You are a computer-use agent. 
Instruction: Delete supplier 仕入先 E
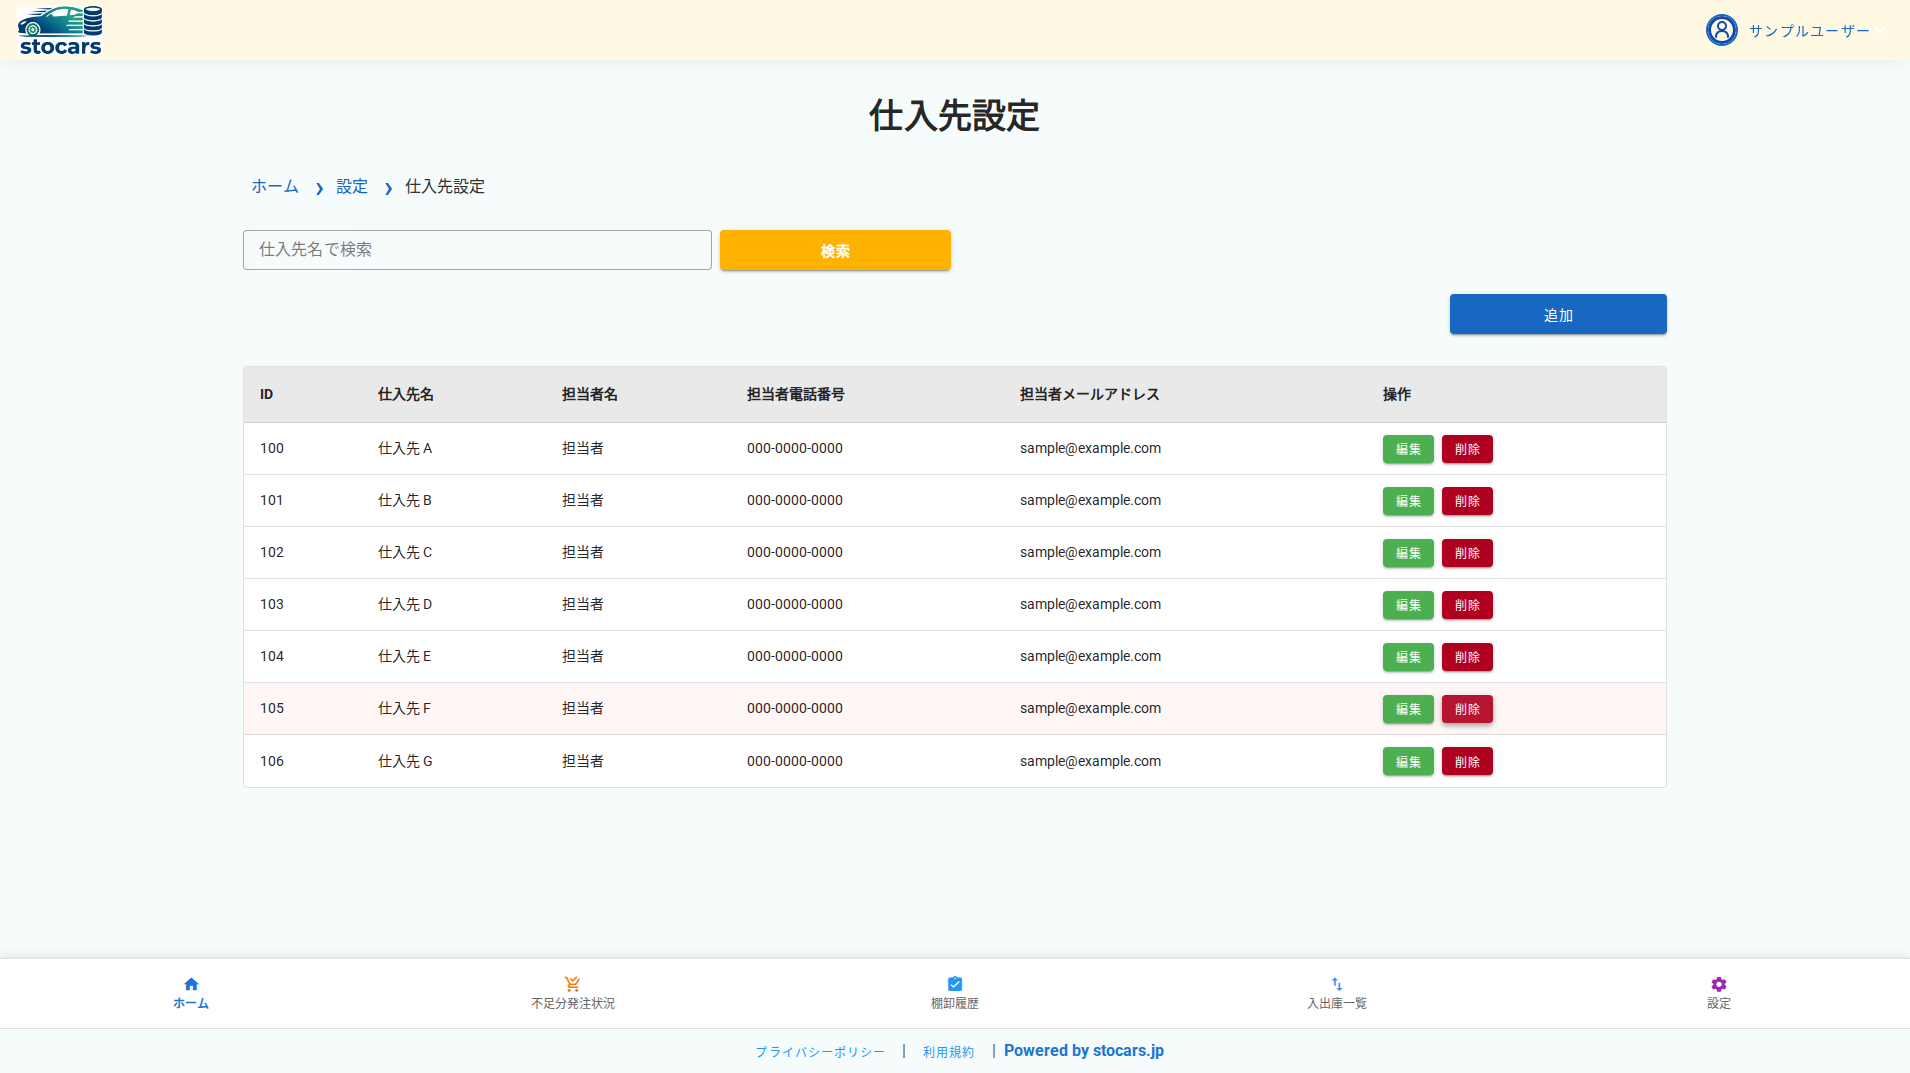[1467, 657]
